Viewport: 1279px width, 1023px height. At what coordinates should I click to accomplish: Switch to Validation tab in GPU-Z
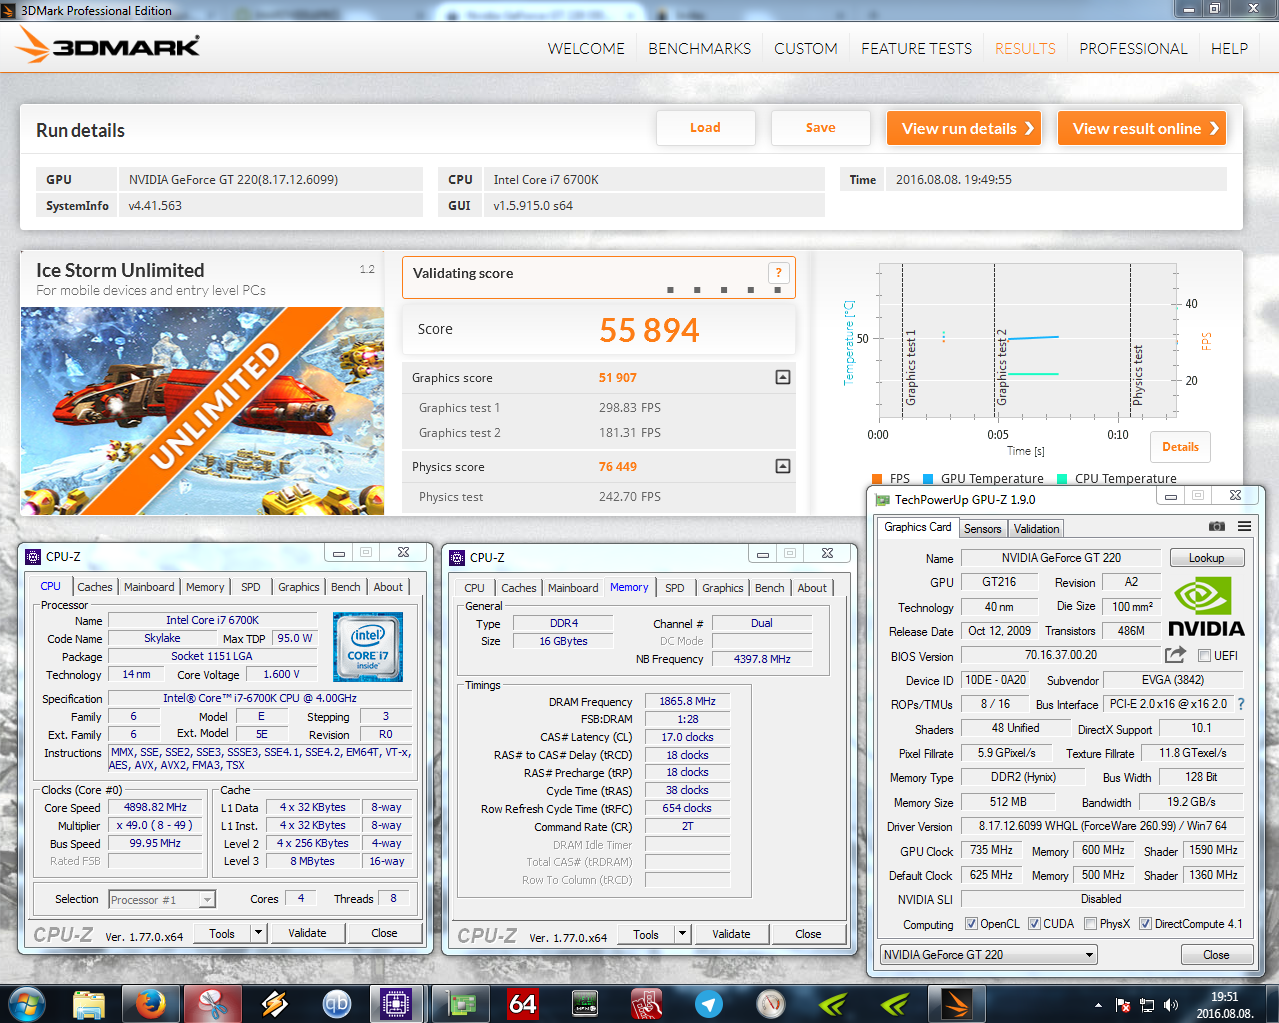tap(1036, 529)
